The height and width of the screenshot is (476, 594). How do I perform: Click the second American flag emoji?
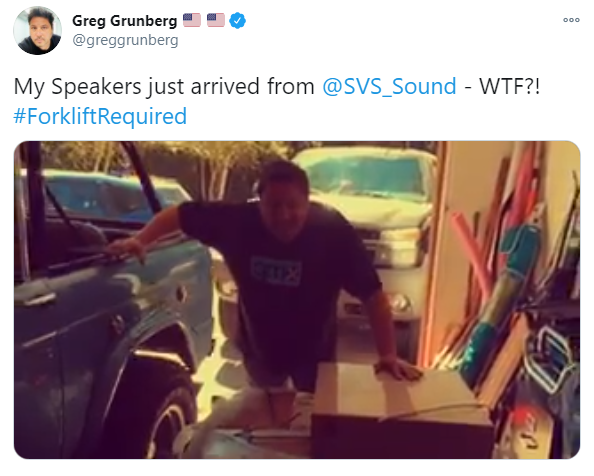tap(216, 20)
